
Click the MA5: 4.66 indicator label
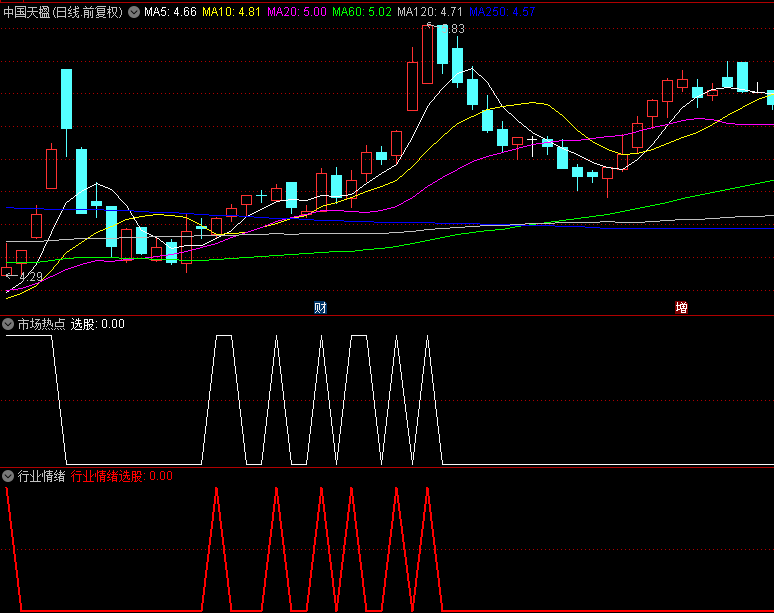point(170,12)
